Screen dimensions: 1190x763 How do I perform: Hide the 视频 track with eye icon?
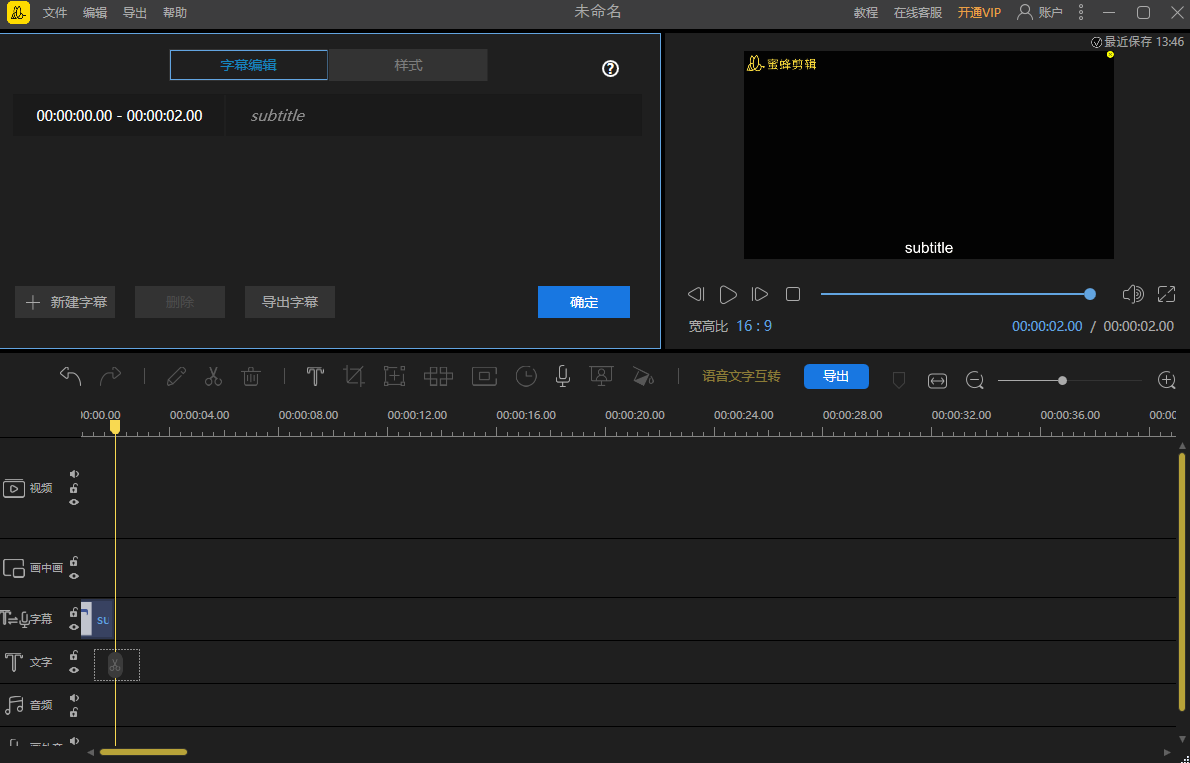coord(74,502)
